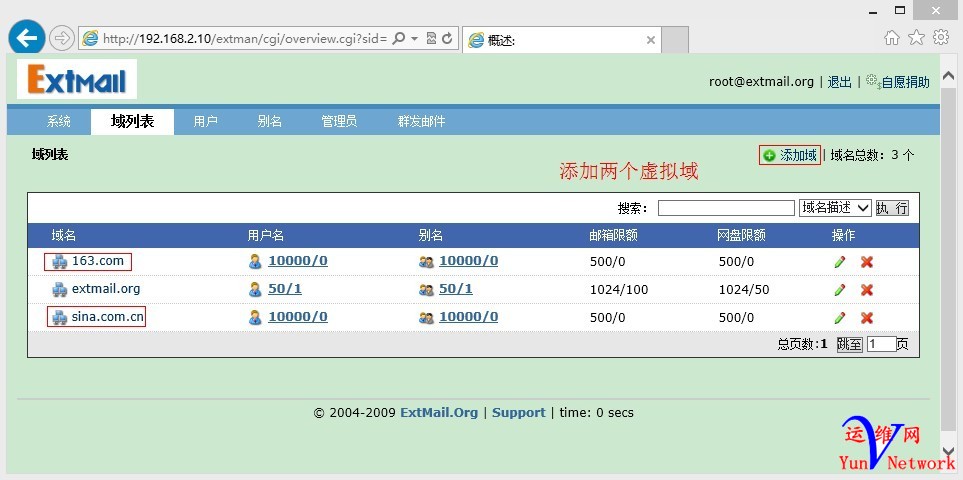
Task: Close the 概述 browser tab
Action: click(651, 41)
